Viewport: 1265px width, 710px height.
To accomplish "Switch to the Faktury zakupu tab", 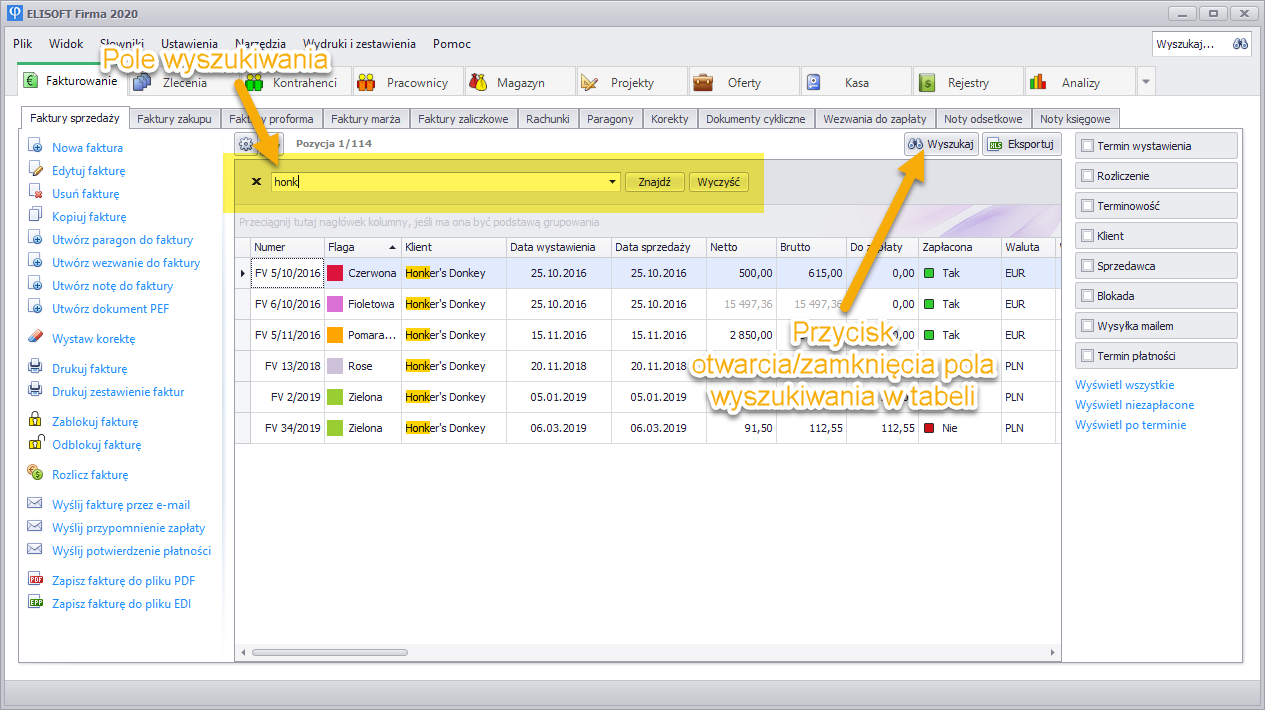I will point(174,119).
